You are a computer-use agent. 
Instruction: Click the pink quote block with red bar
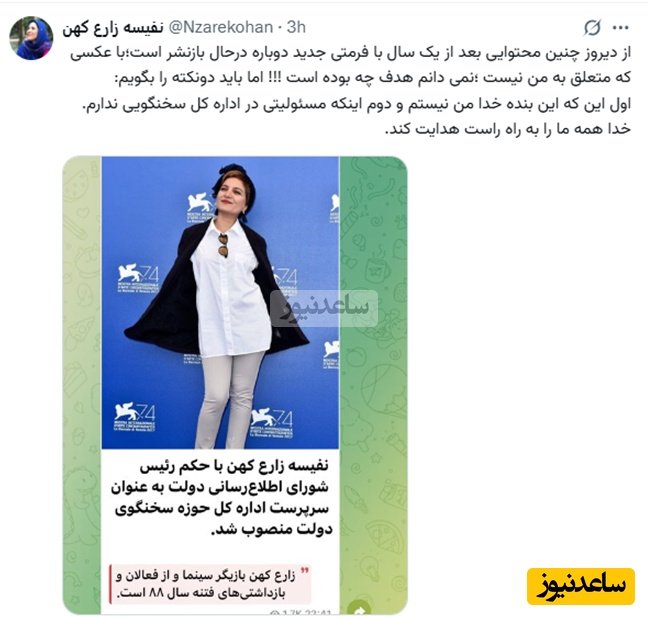click(210, 584)
